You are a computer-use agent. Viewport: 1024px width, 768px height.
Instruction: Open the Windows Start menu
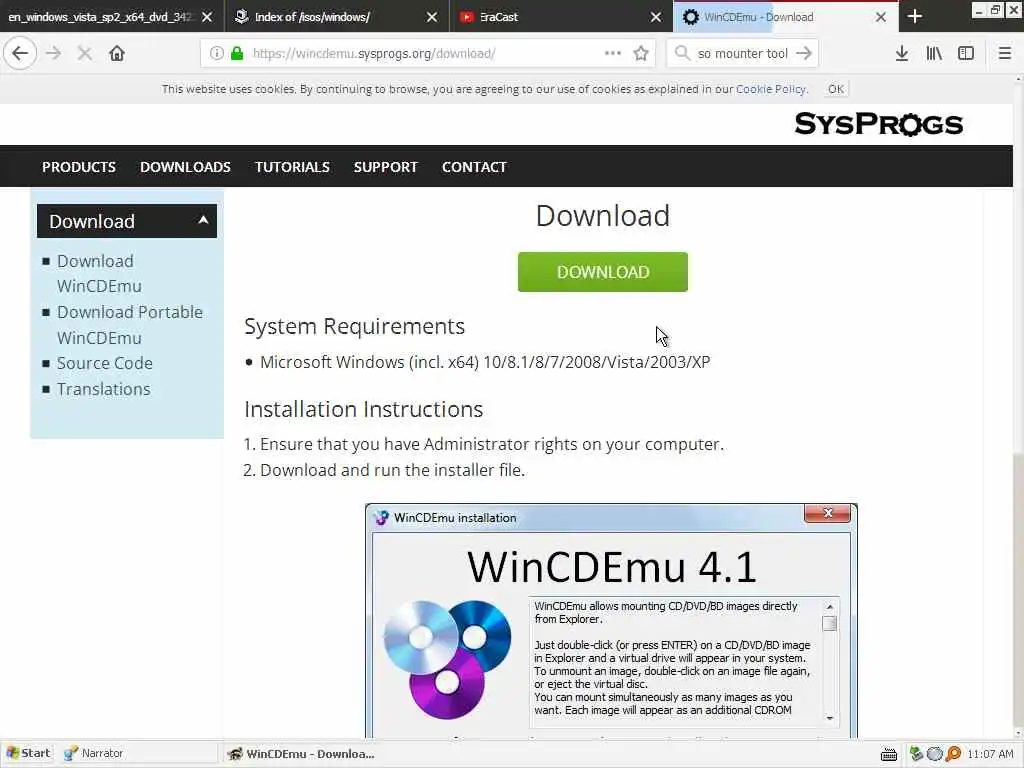pos(28,753)
